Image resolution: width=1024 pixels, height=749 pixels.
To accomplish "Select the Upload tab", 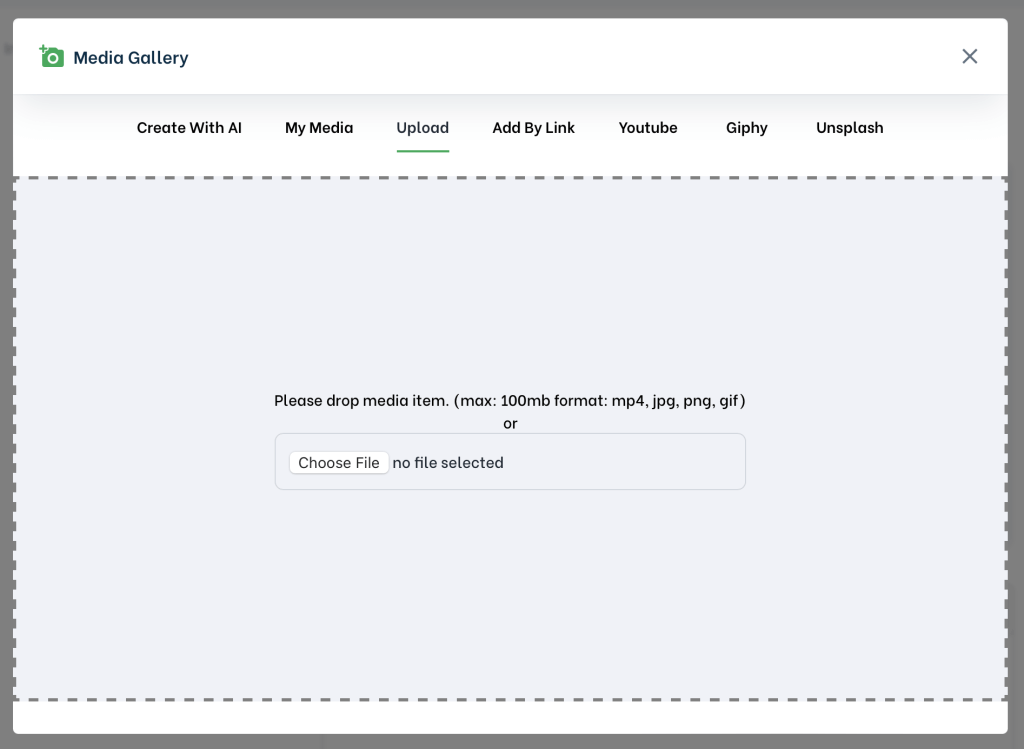I will pyautogui.click(x=422, y=128).
